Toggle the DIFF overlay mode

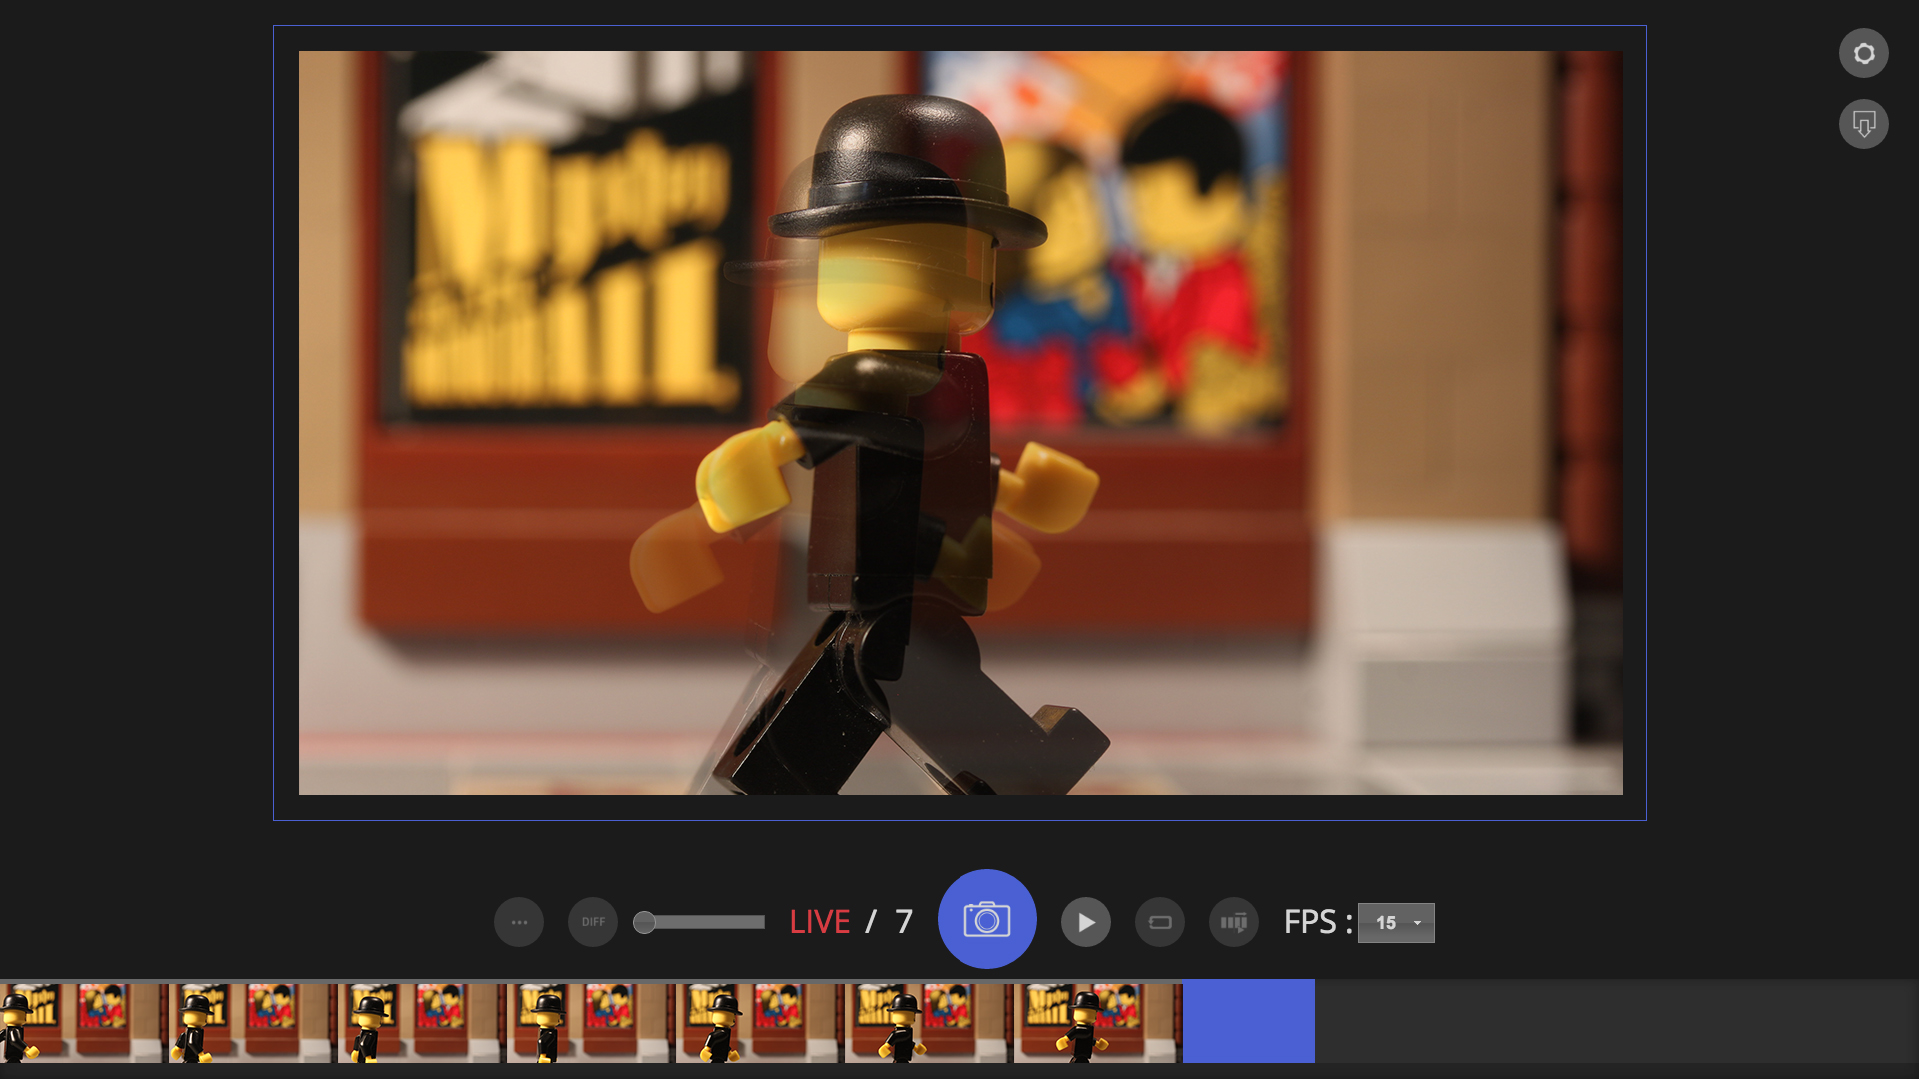593,922
